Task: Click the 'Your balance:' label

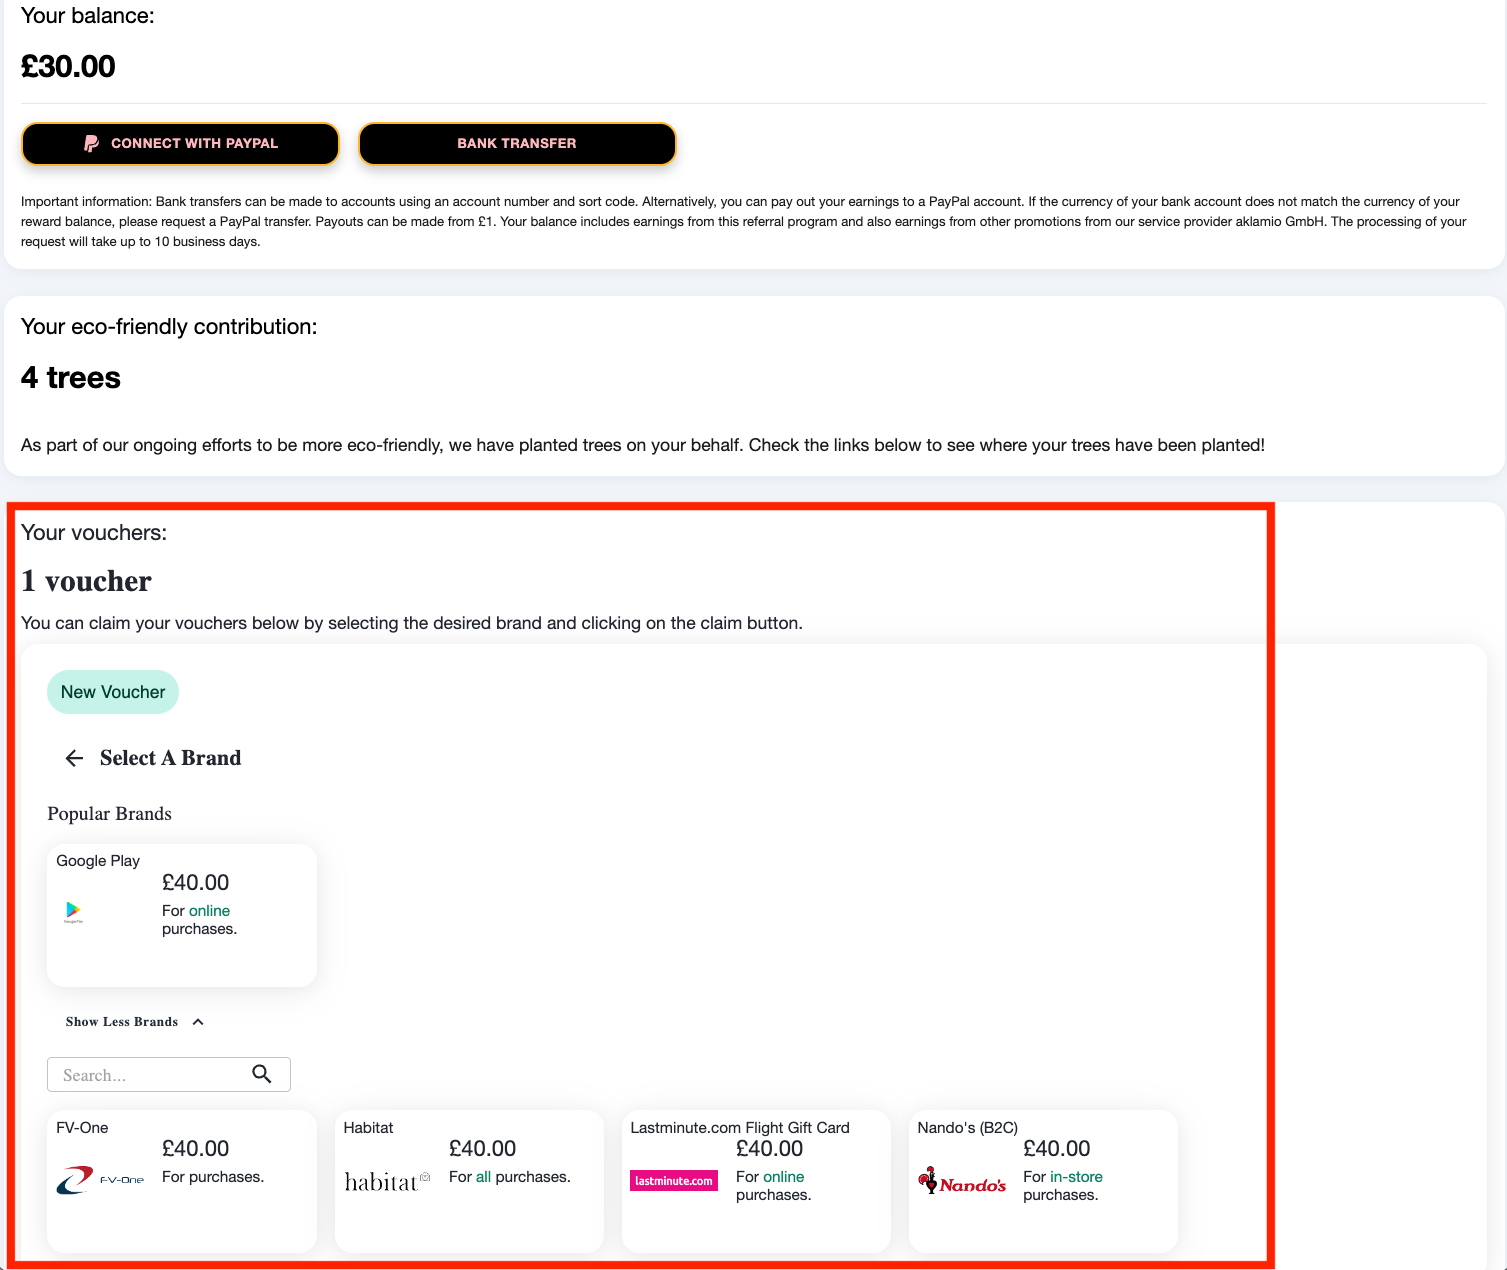Action: click(x=88, y=16)
